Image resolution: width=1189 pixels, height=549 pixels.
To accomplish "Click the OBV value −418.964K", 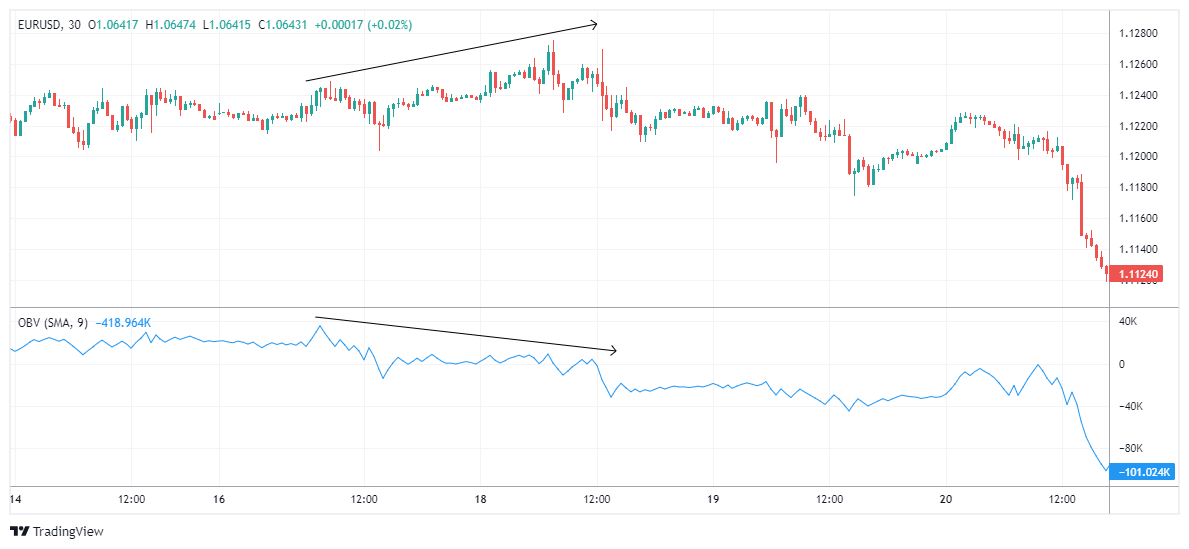I will (123, 322).
